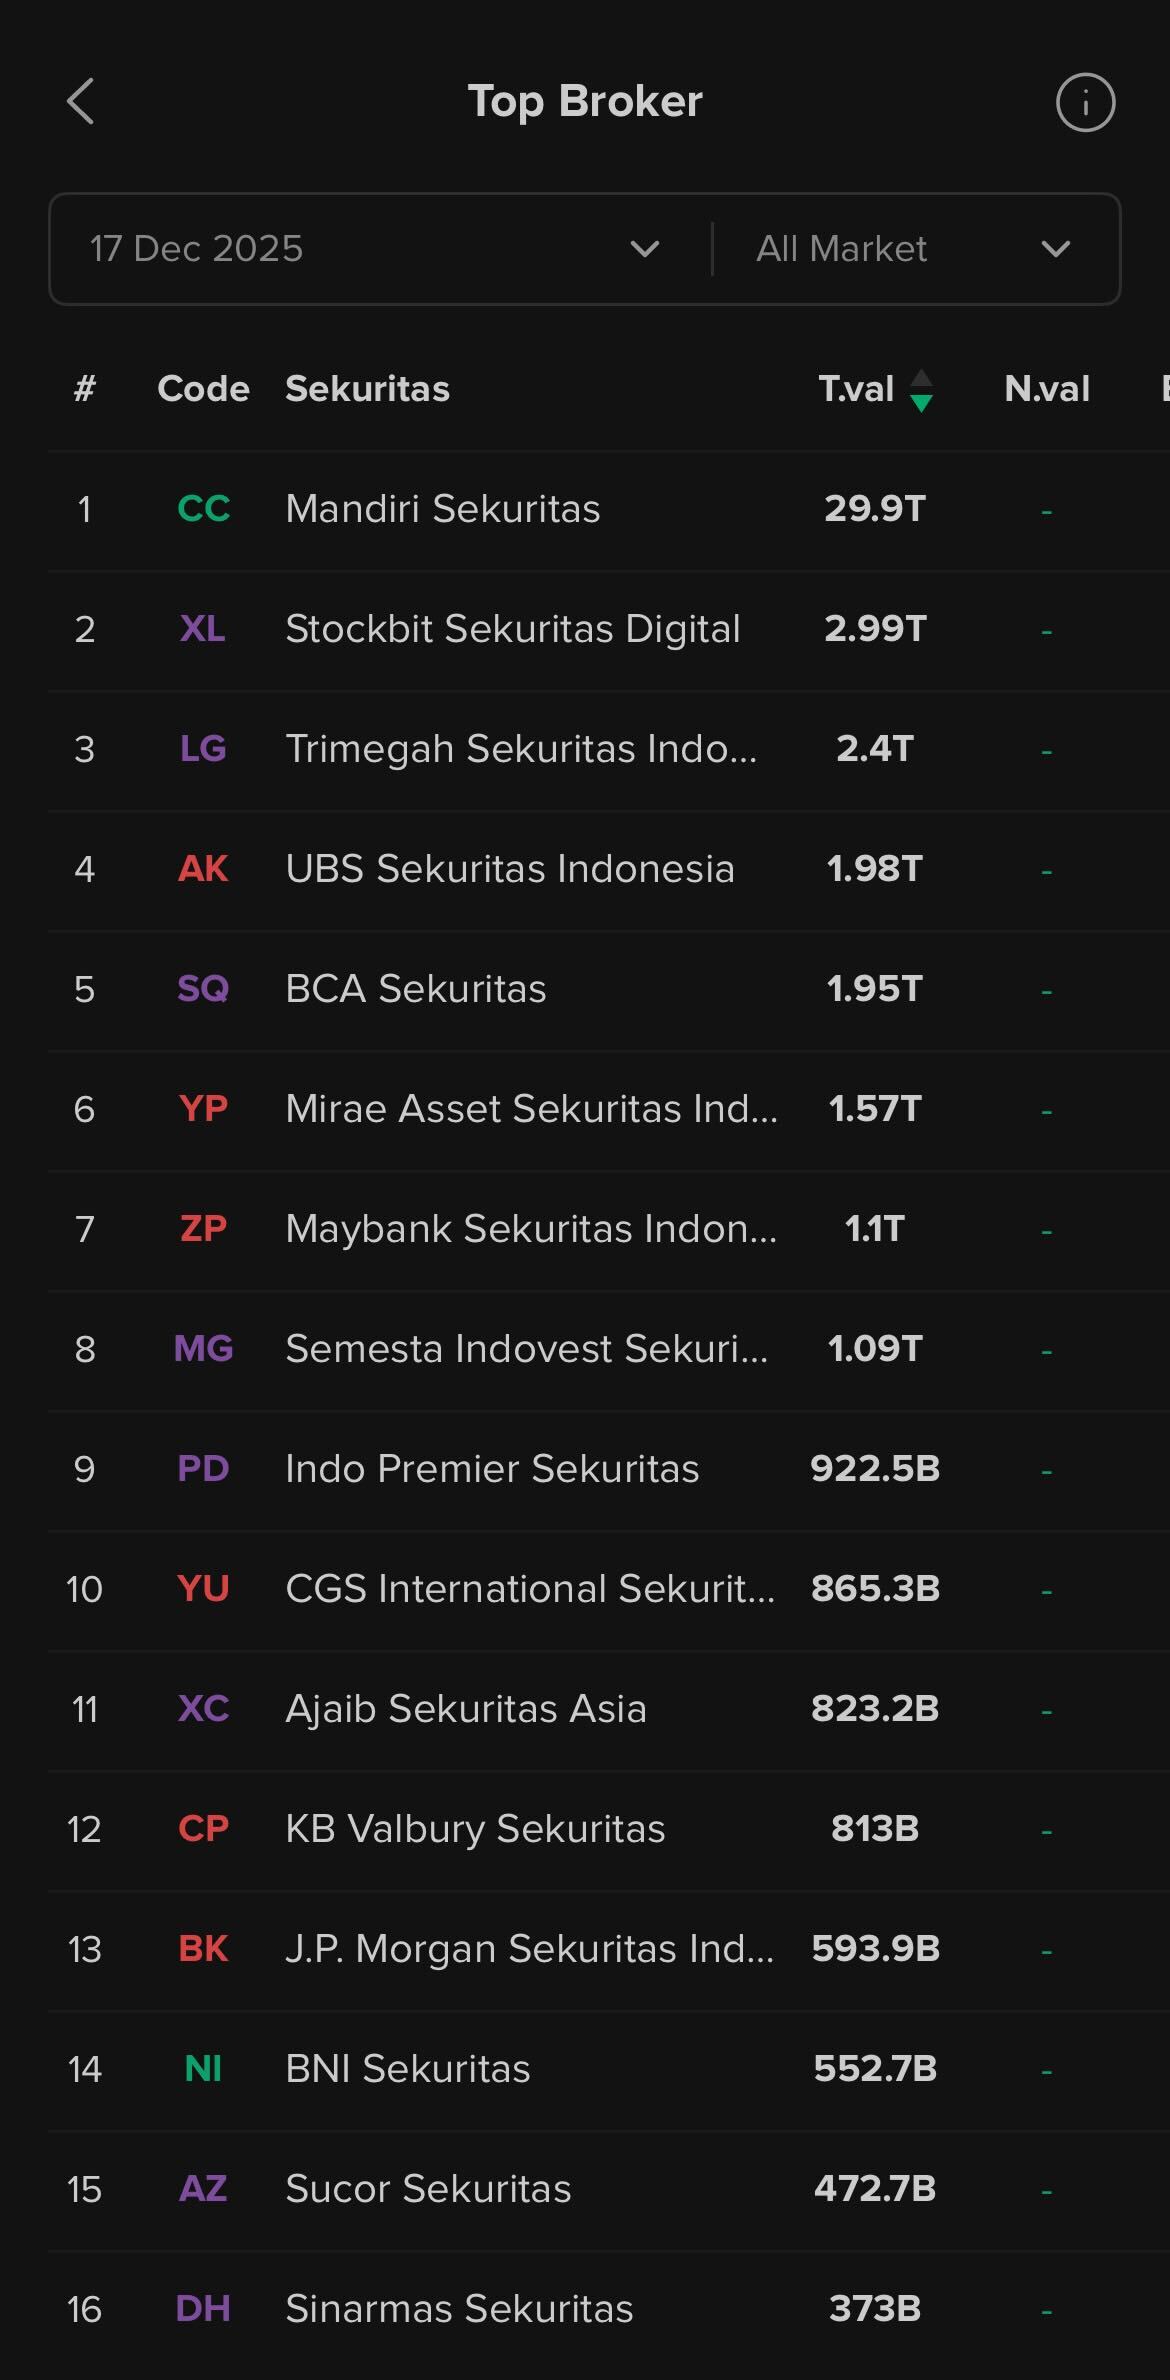Tap the SQ broker code

(203, 989)
